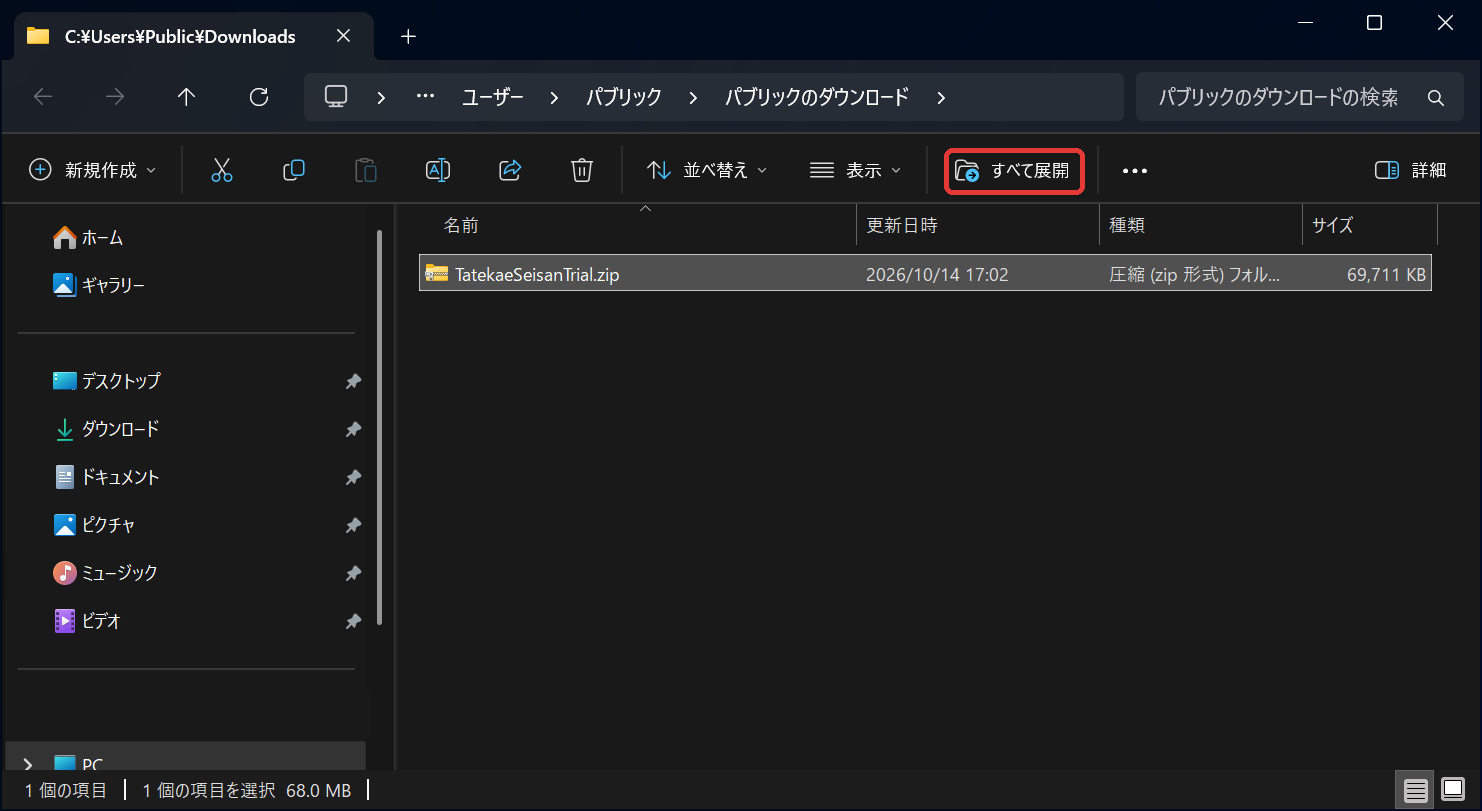Open ビデオ in navigation pane

click(87, 621)
